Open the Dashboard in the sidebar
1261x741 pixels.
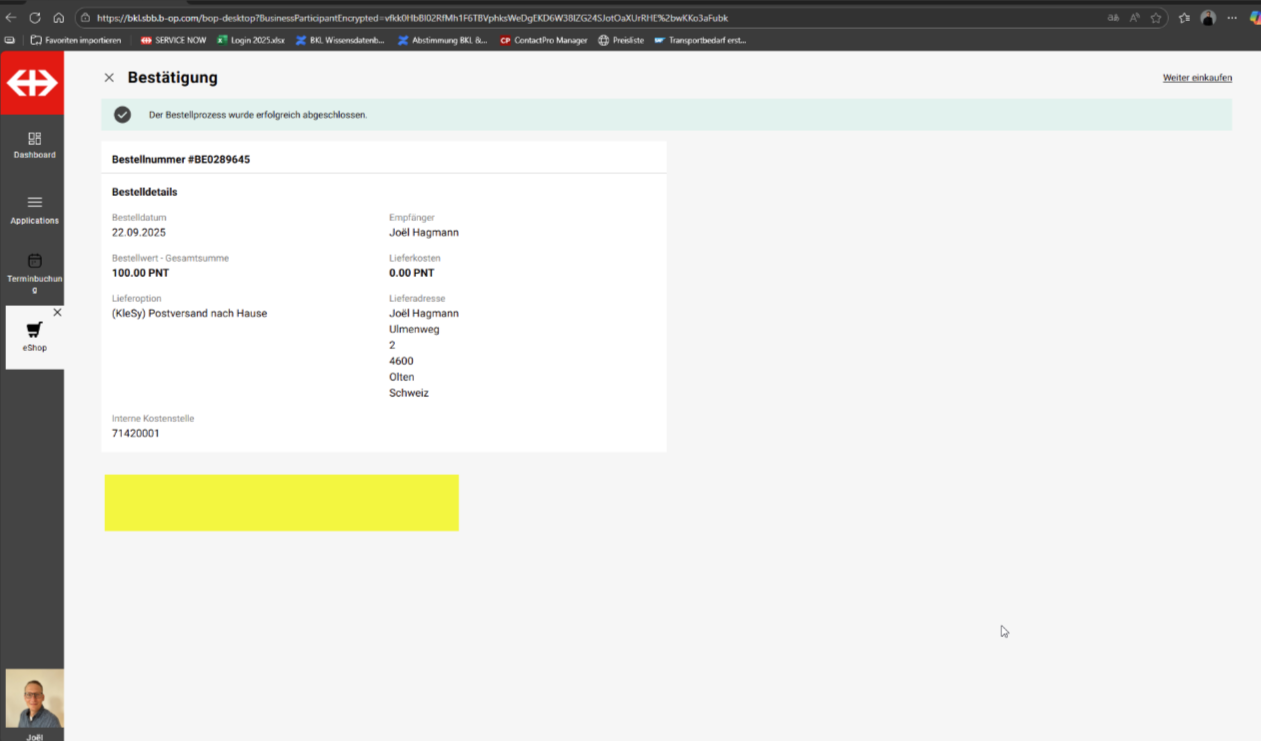coord(34,145)
